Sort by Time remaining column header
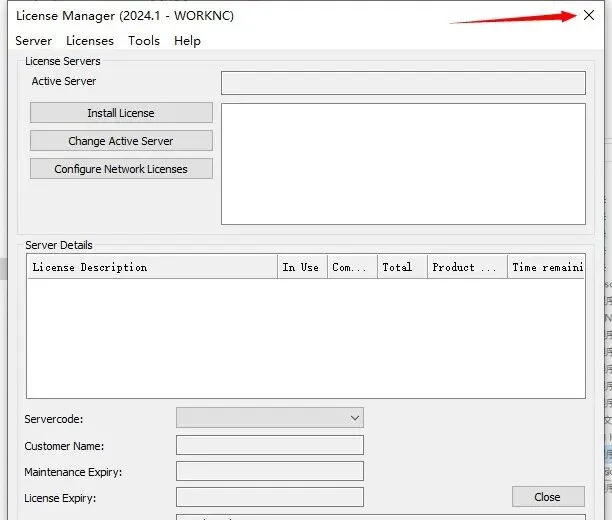Viewport: 612px width, 520px height. coord(546,267)
